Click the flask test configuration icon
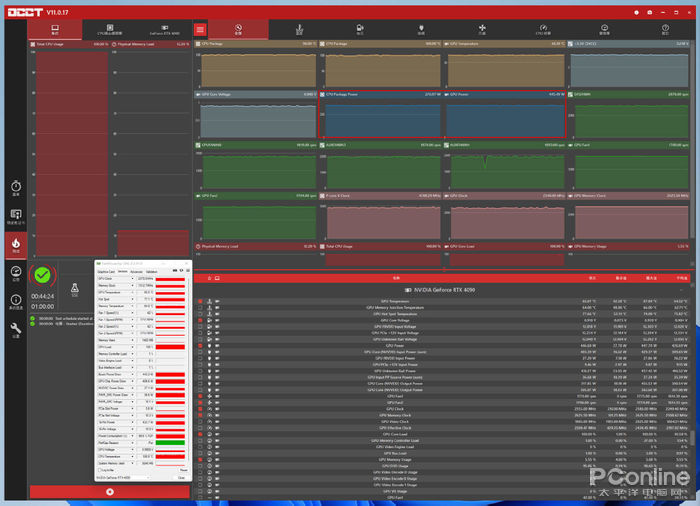The width and height of the screenshot is (700, 506). (75, 289)
